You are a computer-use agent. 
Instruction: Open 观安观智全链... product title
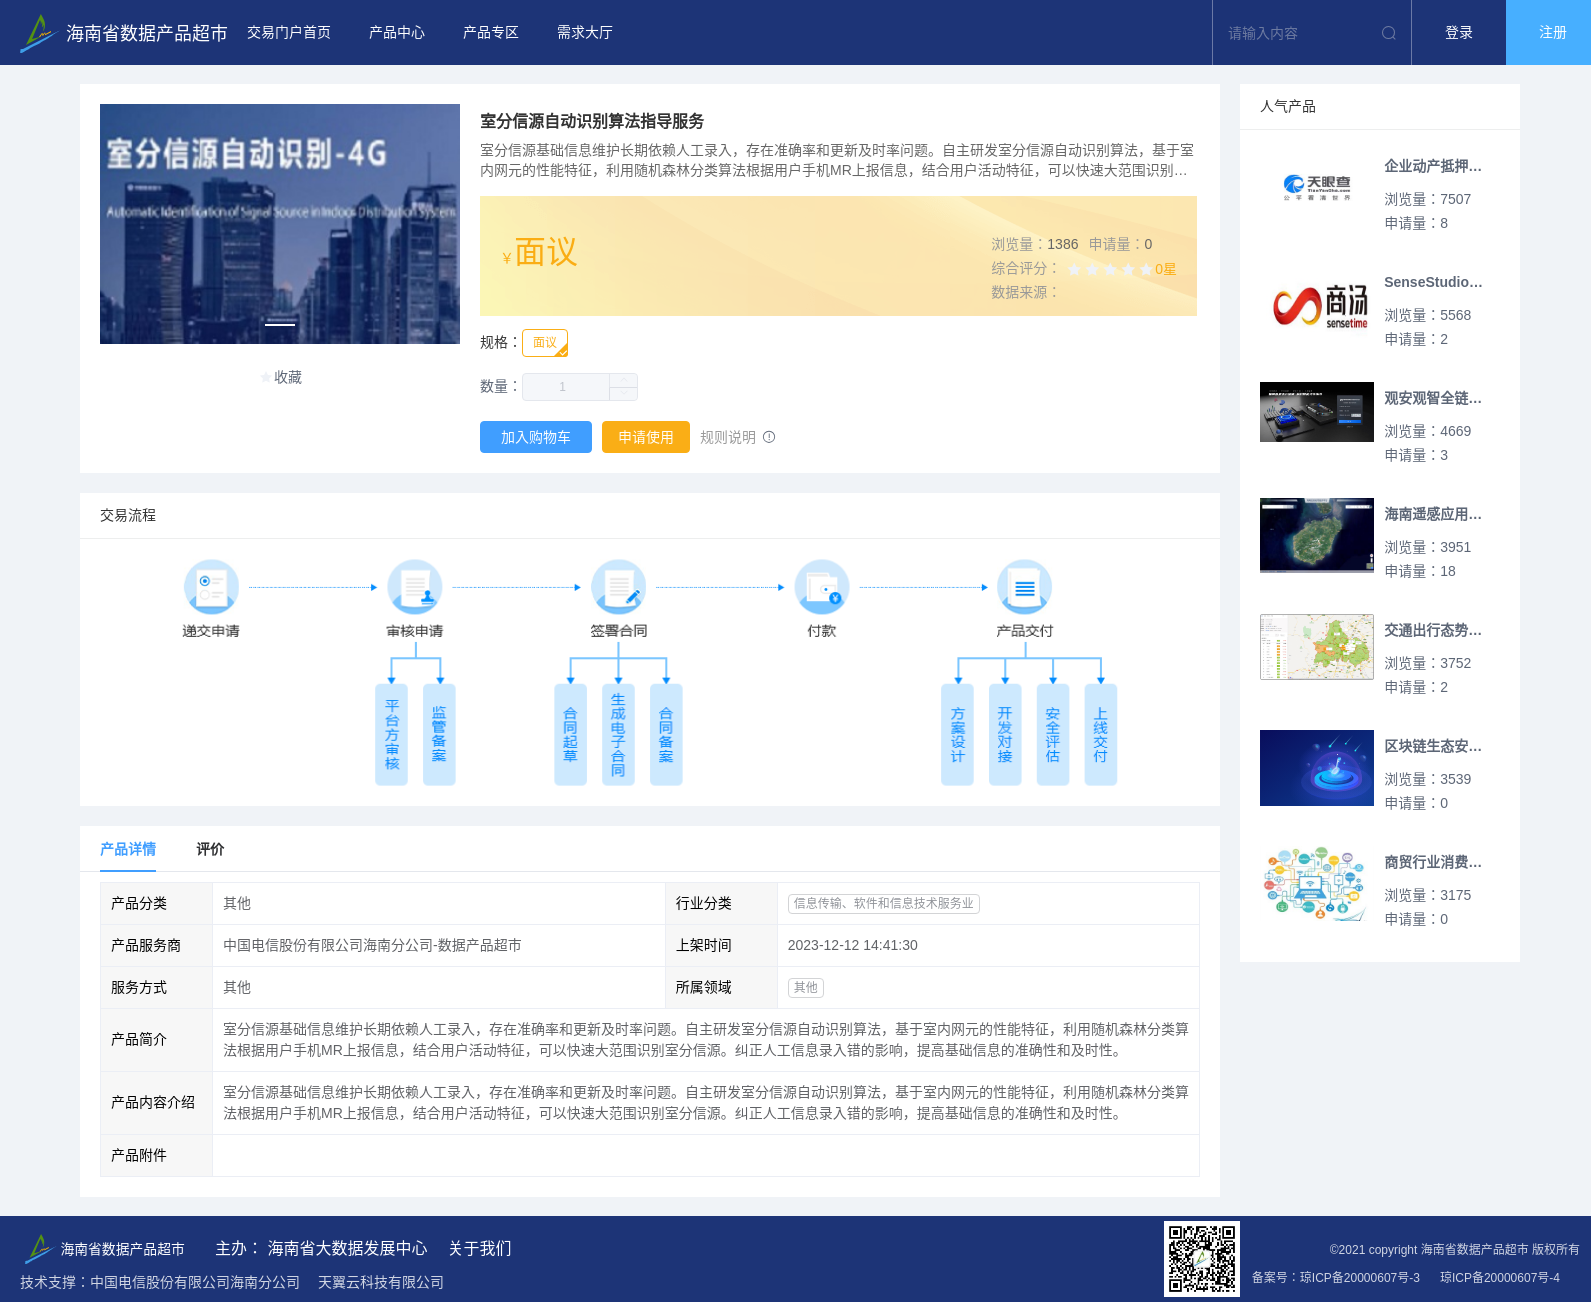[1433, 398]
